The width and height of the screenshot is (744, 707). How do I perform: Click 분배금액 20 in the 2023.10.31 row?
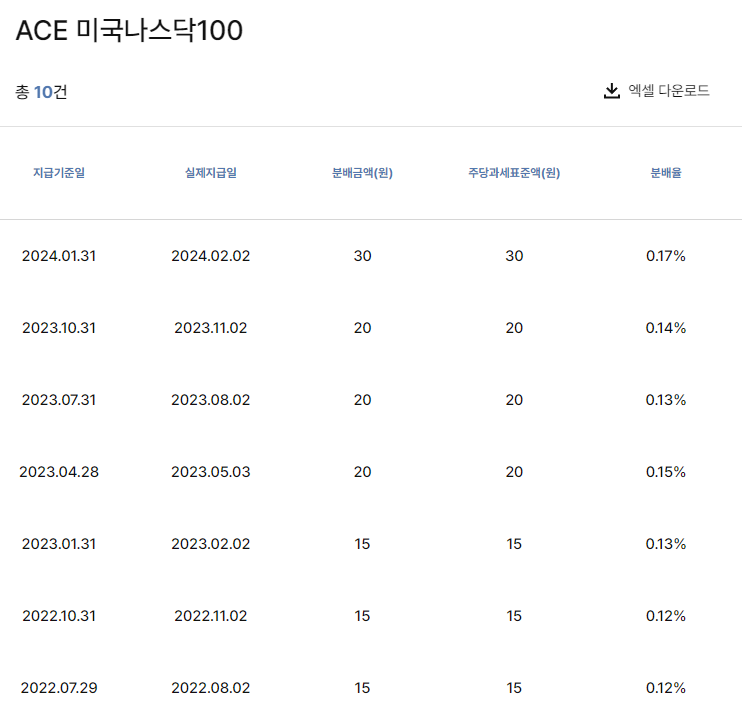click(363, 328)
